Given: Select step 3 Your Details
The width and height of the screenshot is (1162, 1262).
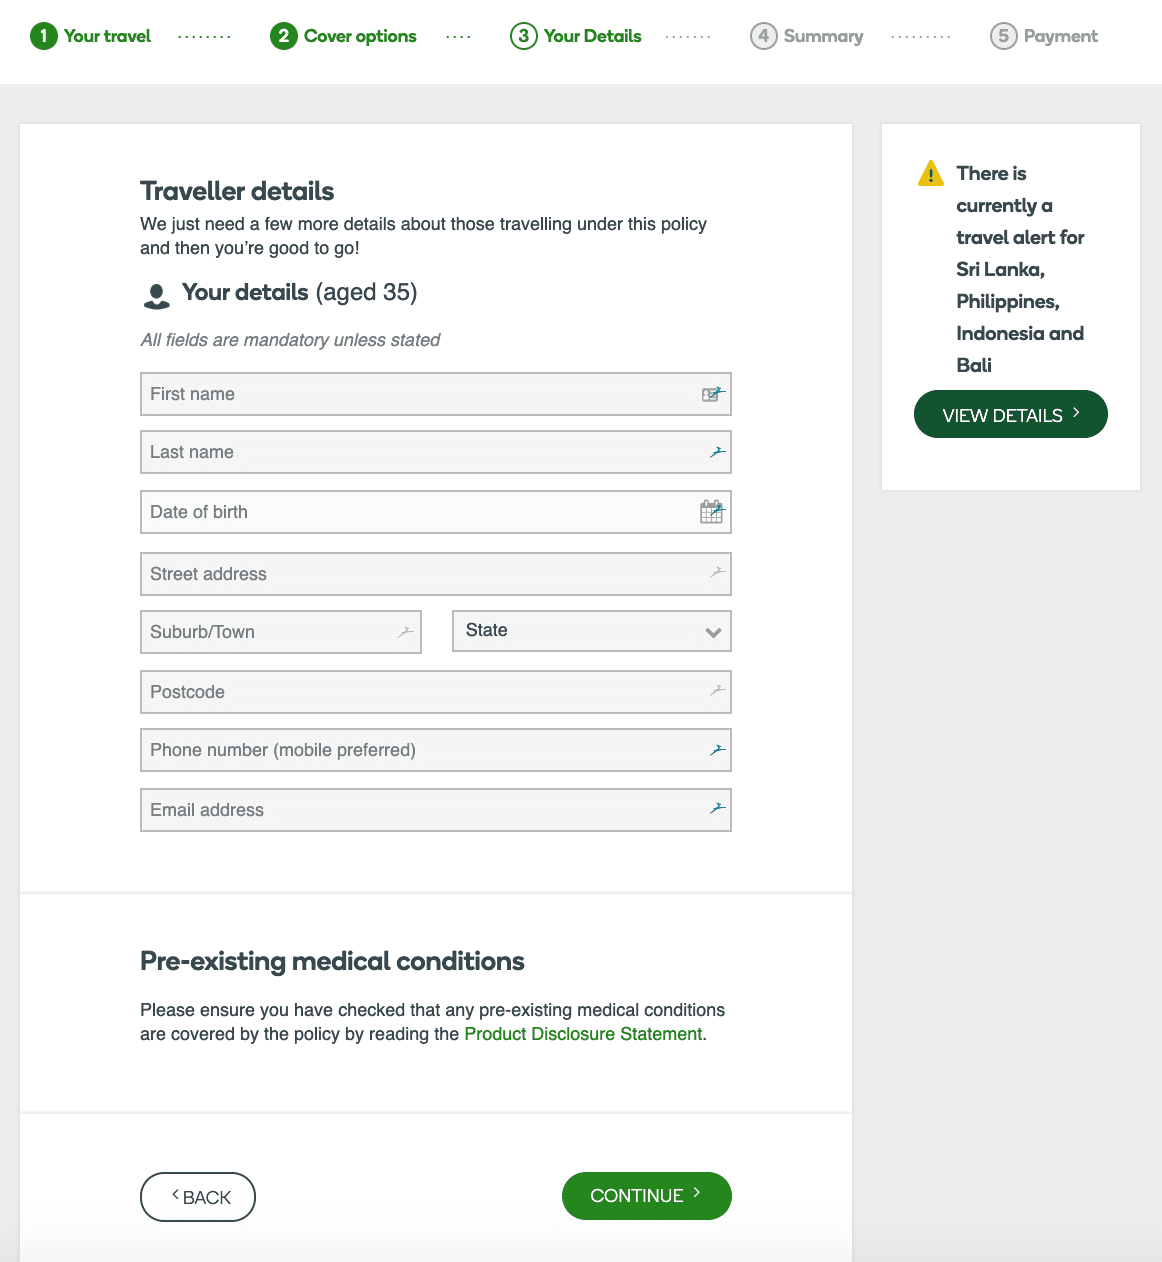Looking at the screenshot, I should coord(576,36).
